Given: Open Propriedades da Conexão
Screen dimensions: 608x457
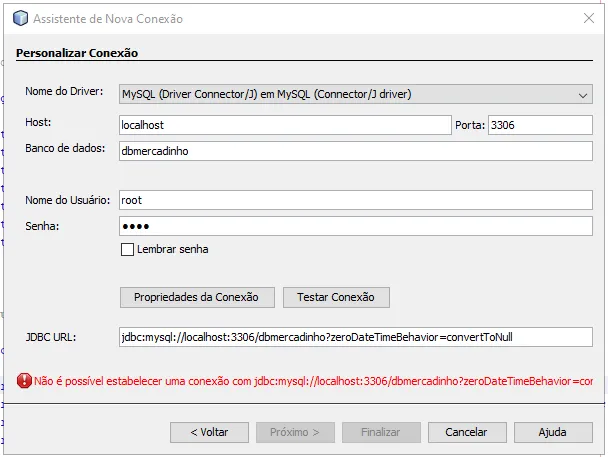Looking at the screenshot, I should 197,297.
